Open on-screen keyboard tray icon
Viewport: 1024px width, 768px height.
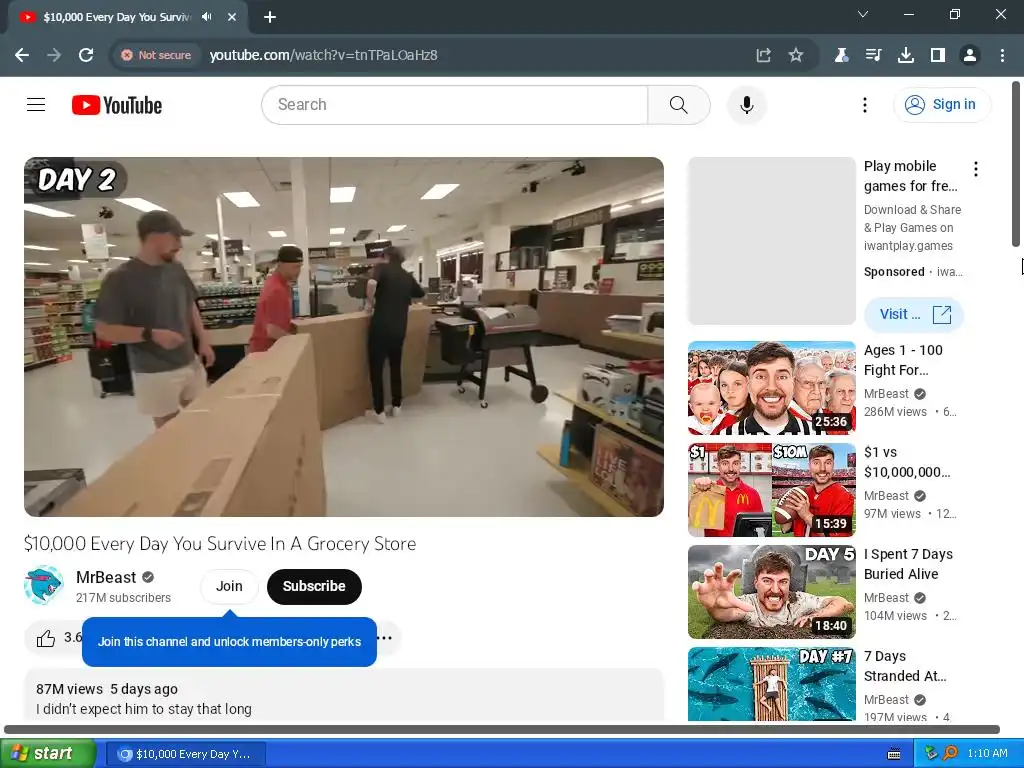(x=894, y=754)
